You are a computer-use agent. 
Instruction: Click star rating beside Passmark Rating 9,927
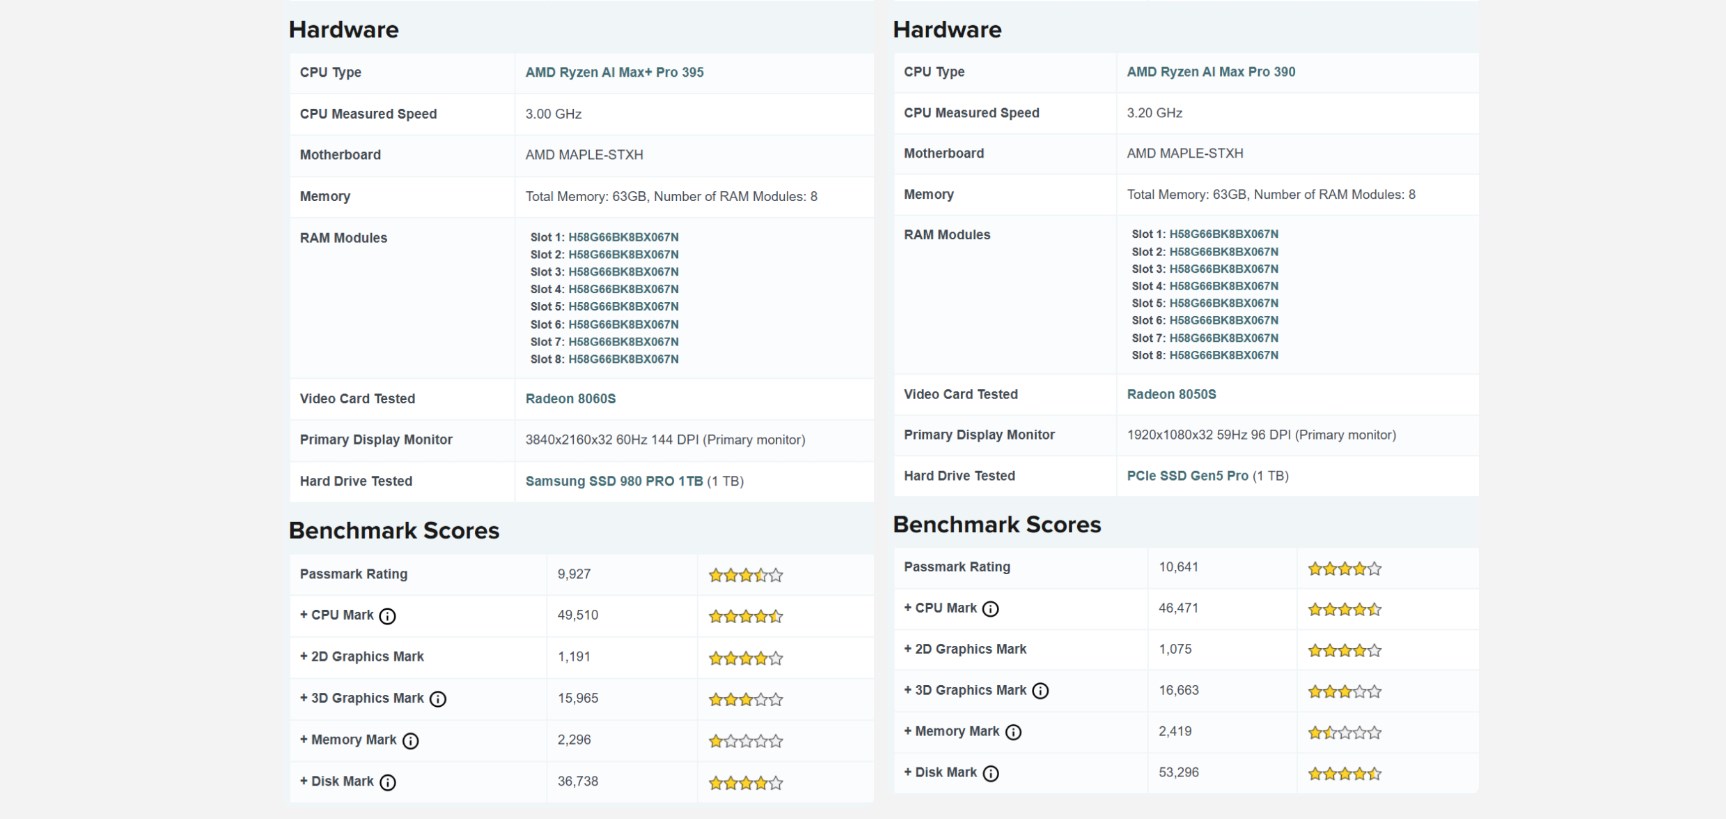point(745,575)
